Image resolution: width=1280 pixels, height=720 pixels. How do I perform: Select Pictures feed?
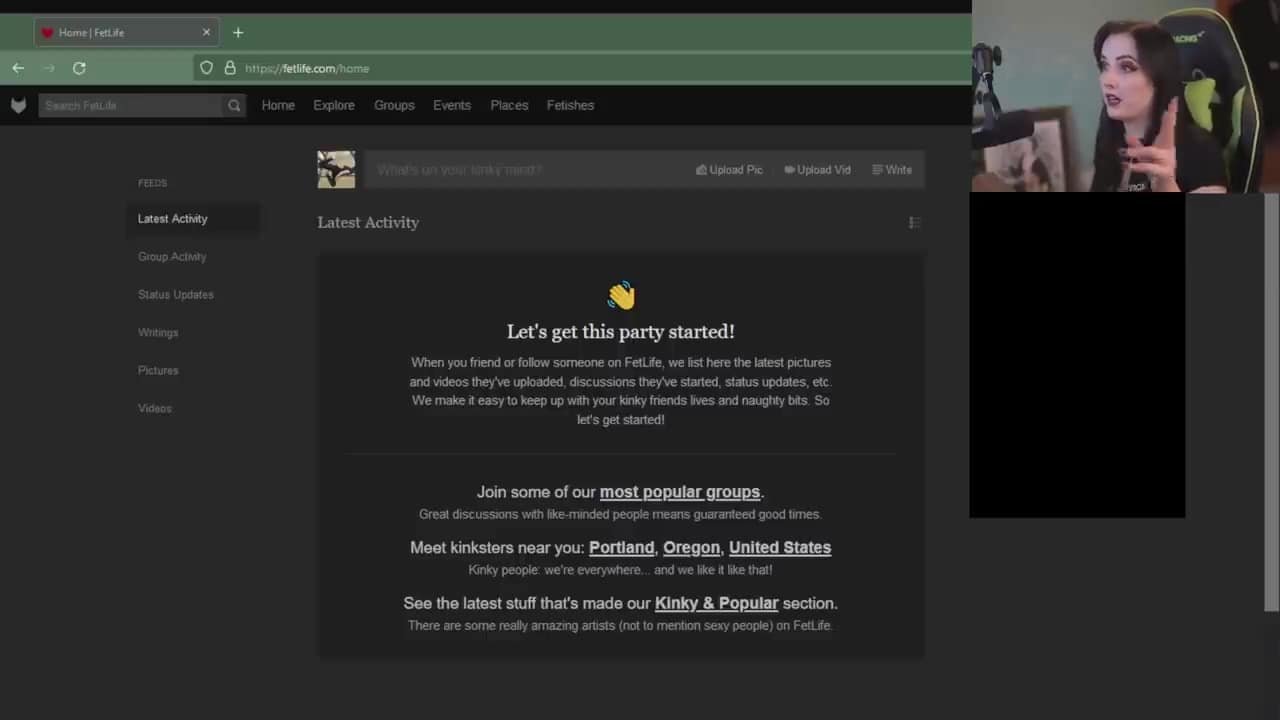(x=158, y=371)
